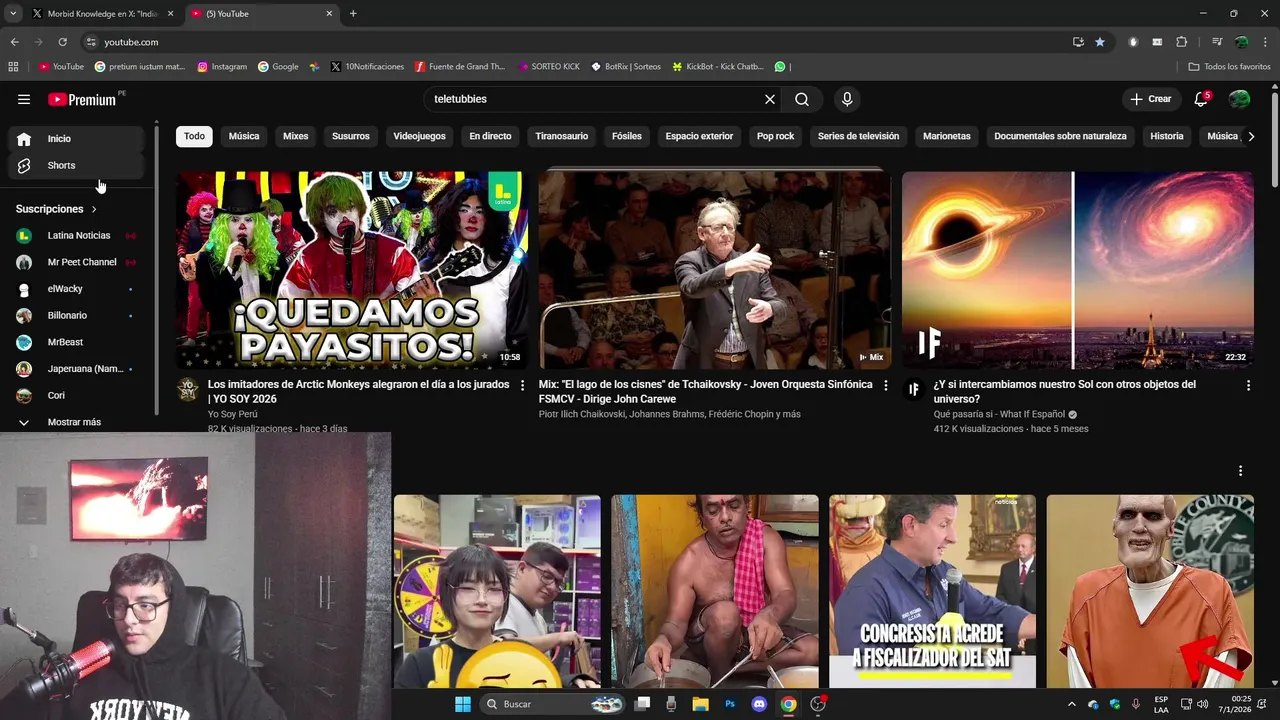This screenshot has width=1280, height=720.
Task: Open the Instagram bookmark
Action: (x=222, y=67)
